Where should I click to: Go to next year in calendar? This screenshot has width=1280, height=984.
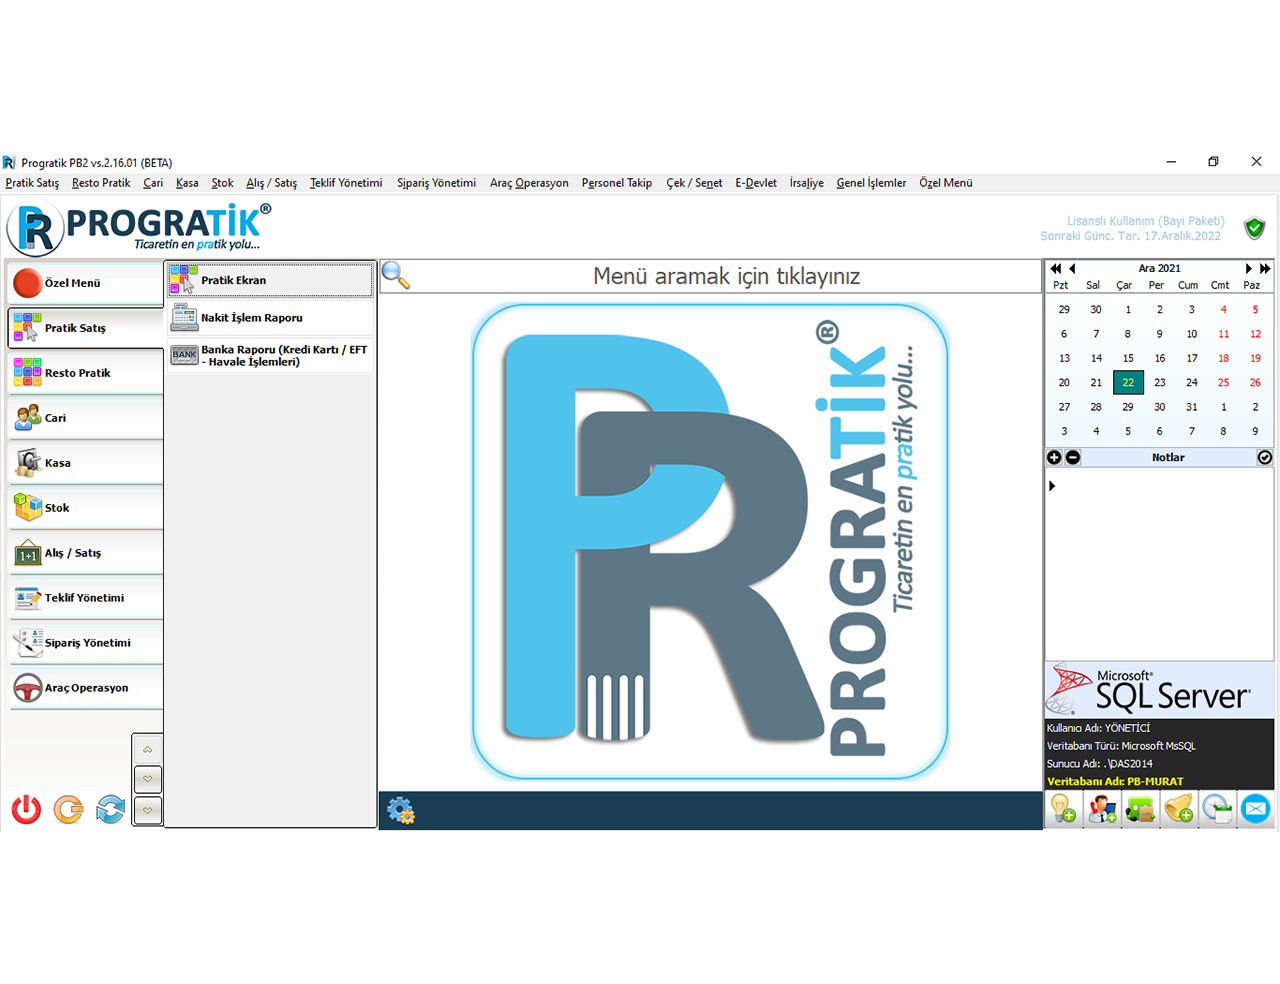point(1265,268)
